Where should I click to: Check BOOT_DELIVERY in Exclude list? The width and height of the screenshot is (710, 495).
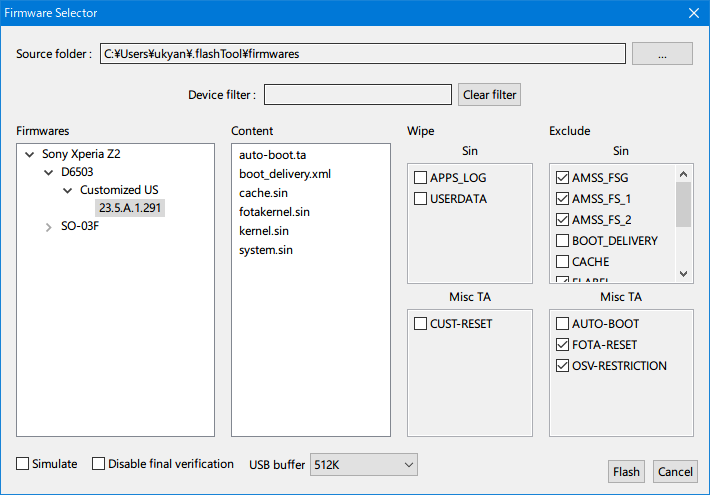(x=562, y=240)
